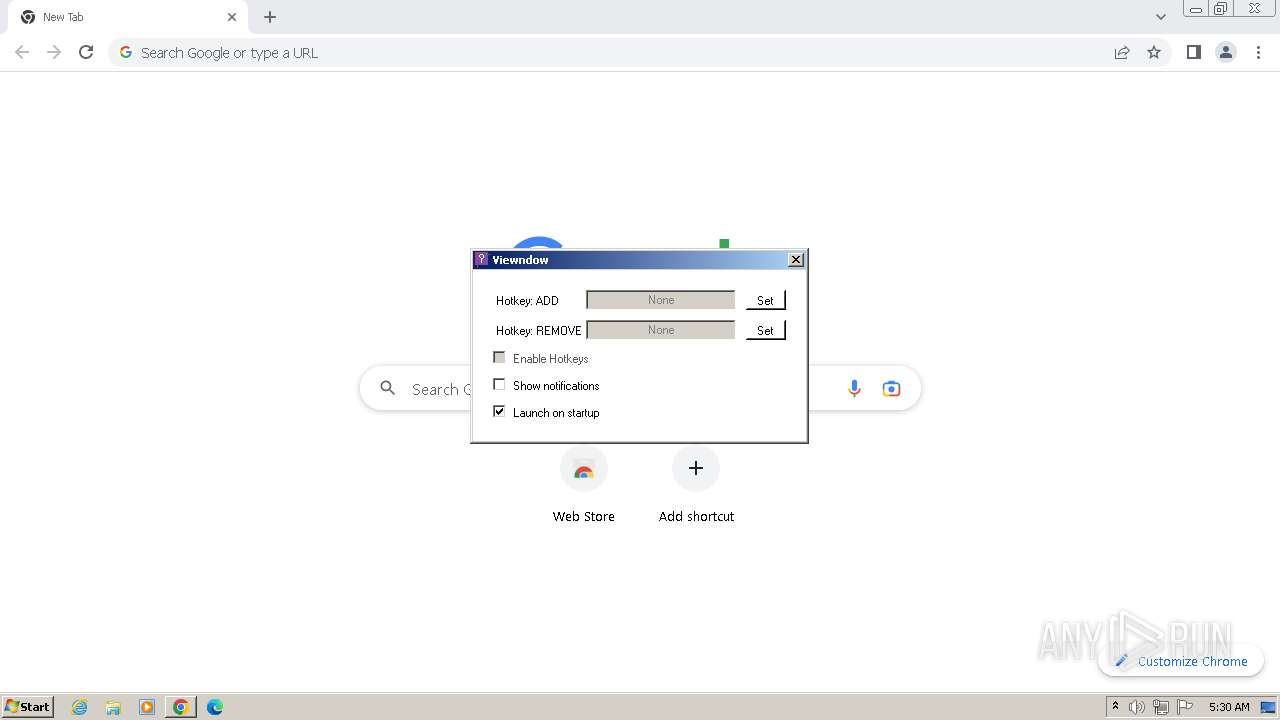Open the tab search dropdown arrow

click(1161, 17)
